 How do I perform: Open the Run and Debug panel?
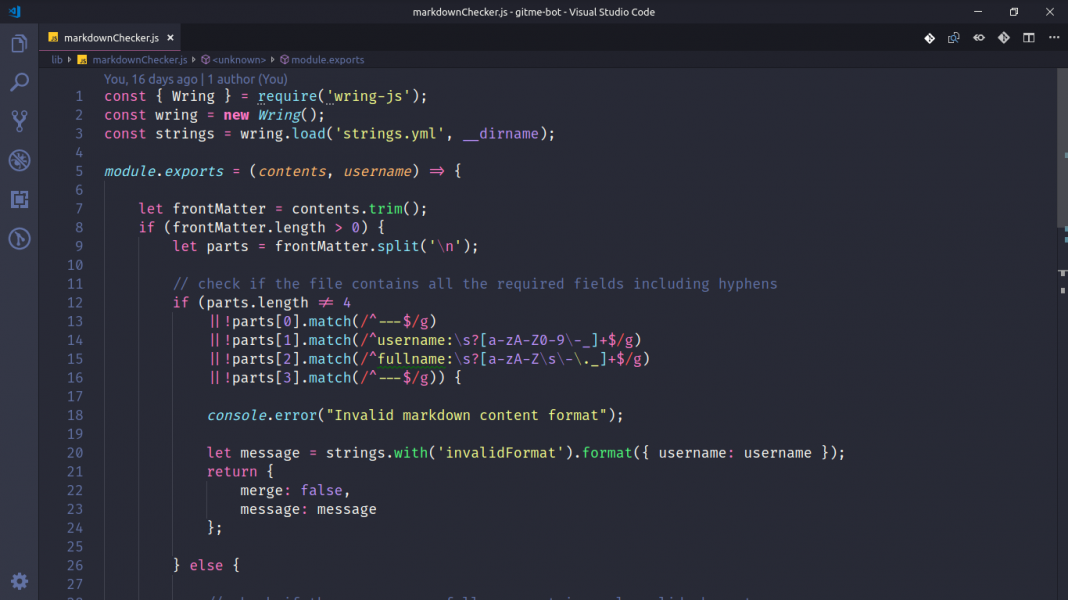[x=19, y=160]
